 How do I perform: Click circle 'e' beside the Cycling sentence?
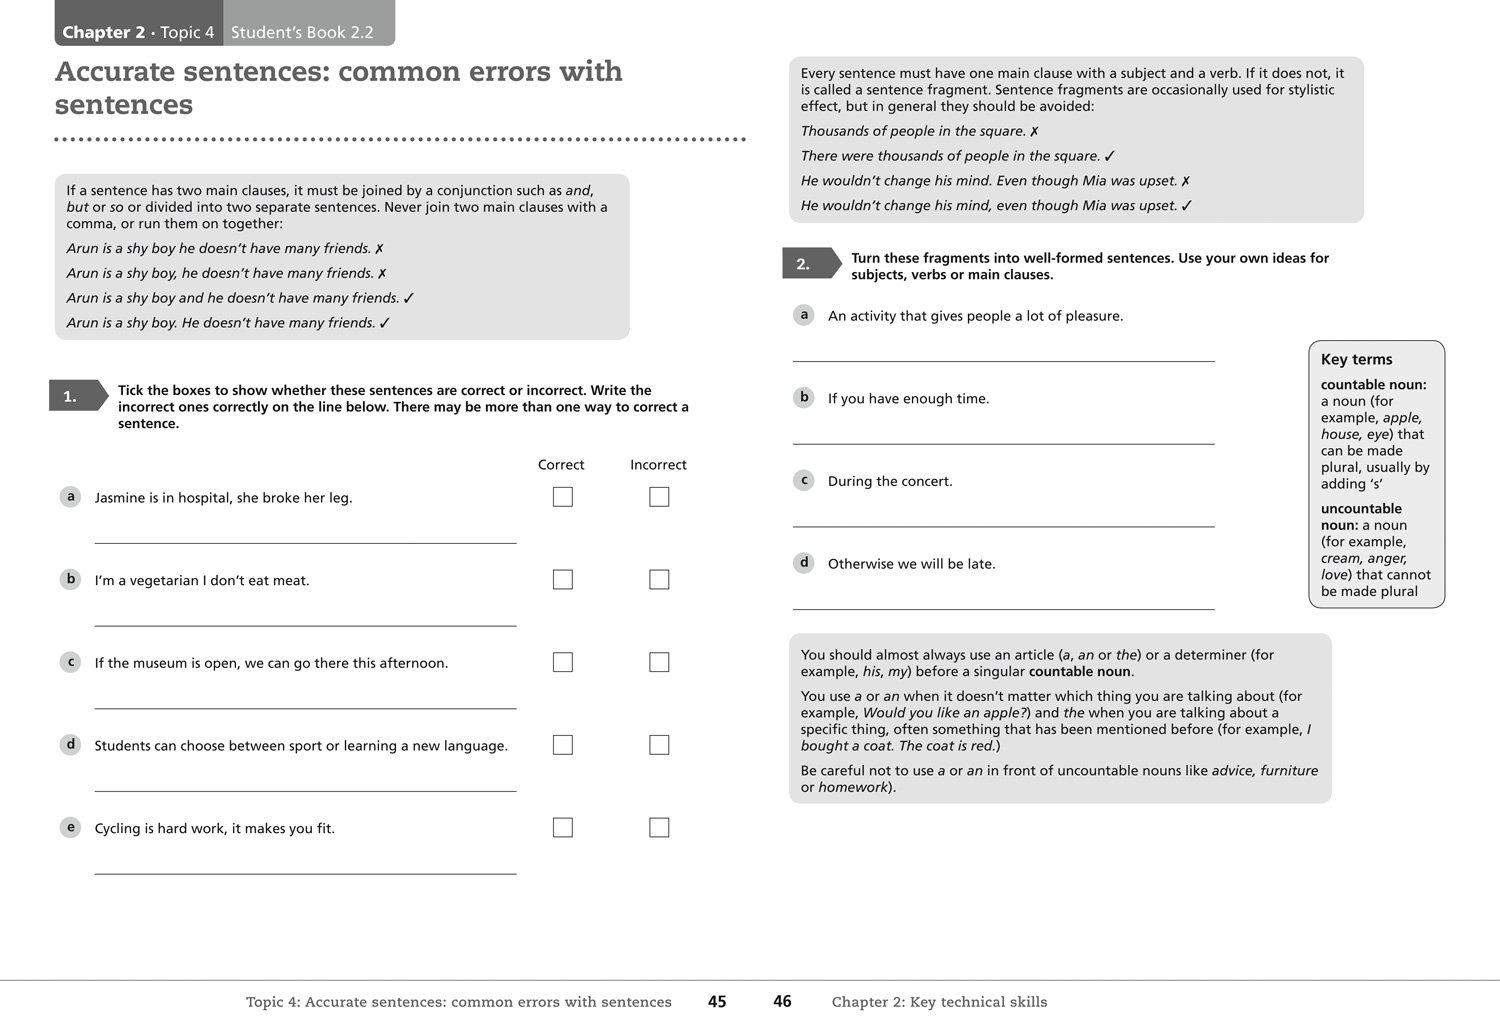click(x=70, y=827)
